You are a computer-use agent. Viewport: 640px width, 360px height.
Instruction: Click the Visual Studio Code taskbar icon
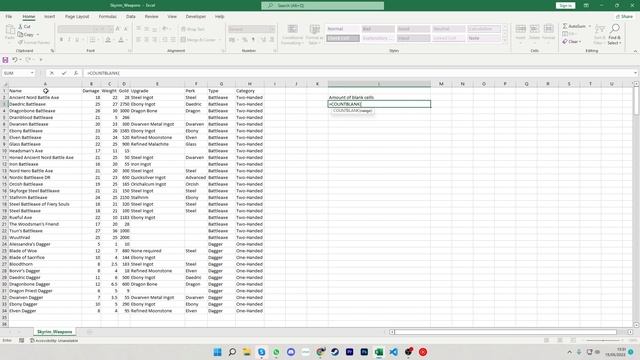(x=393, y=352)
